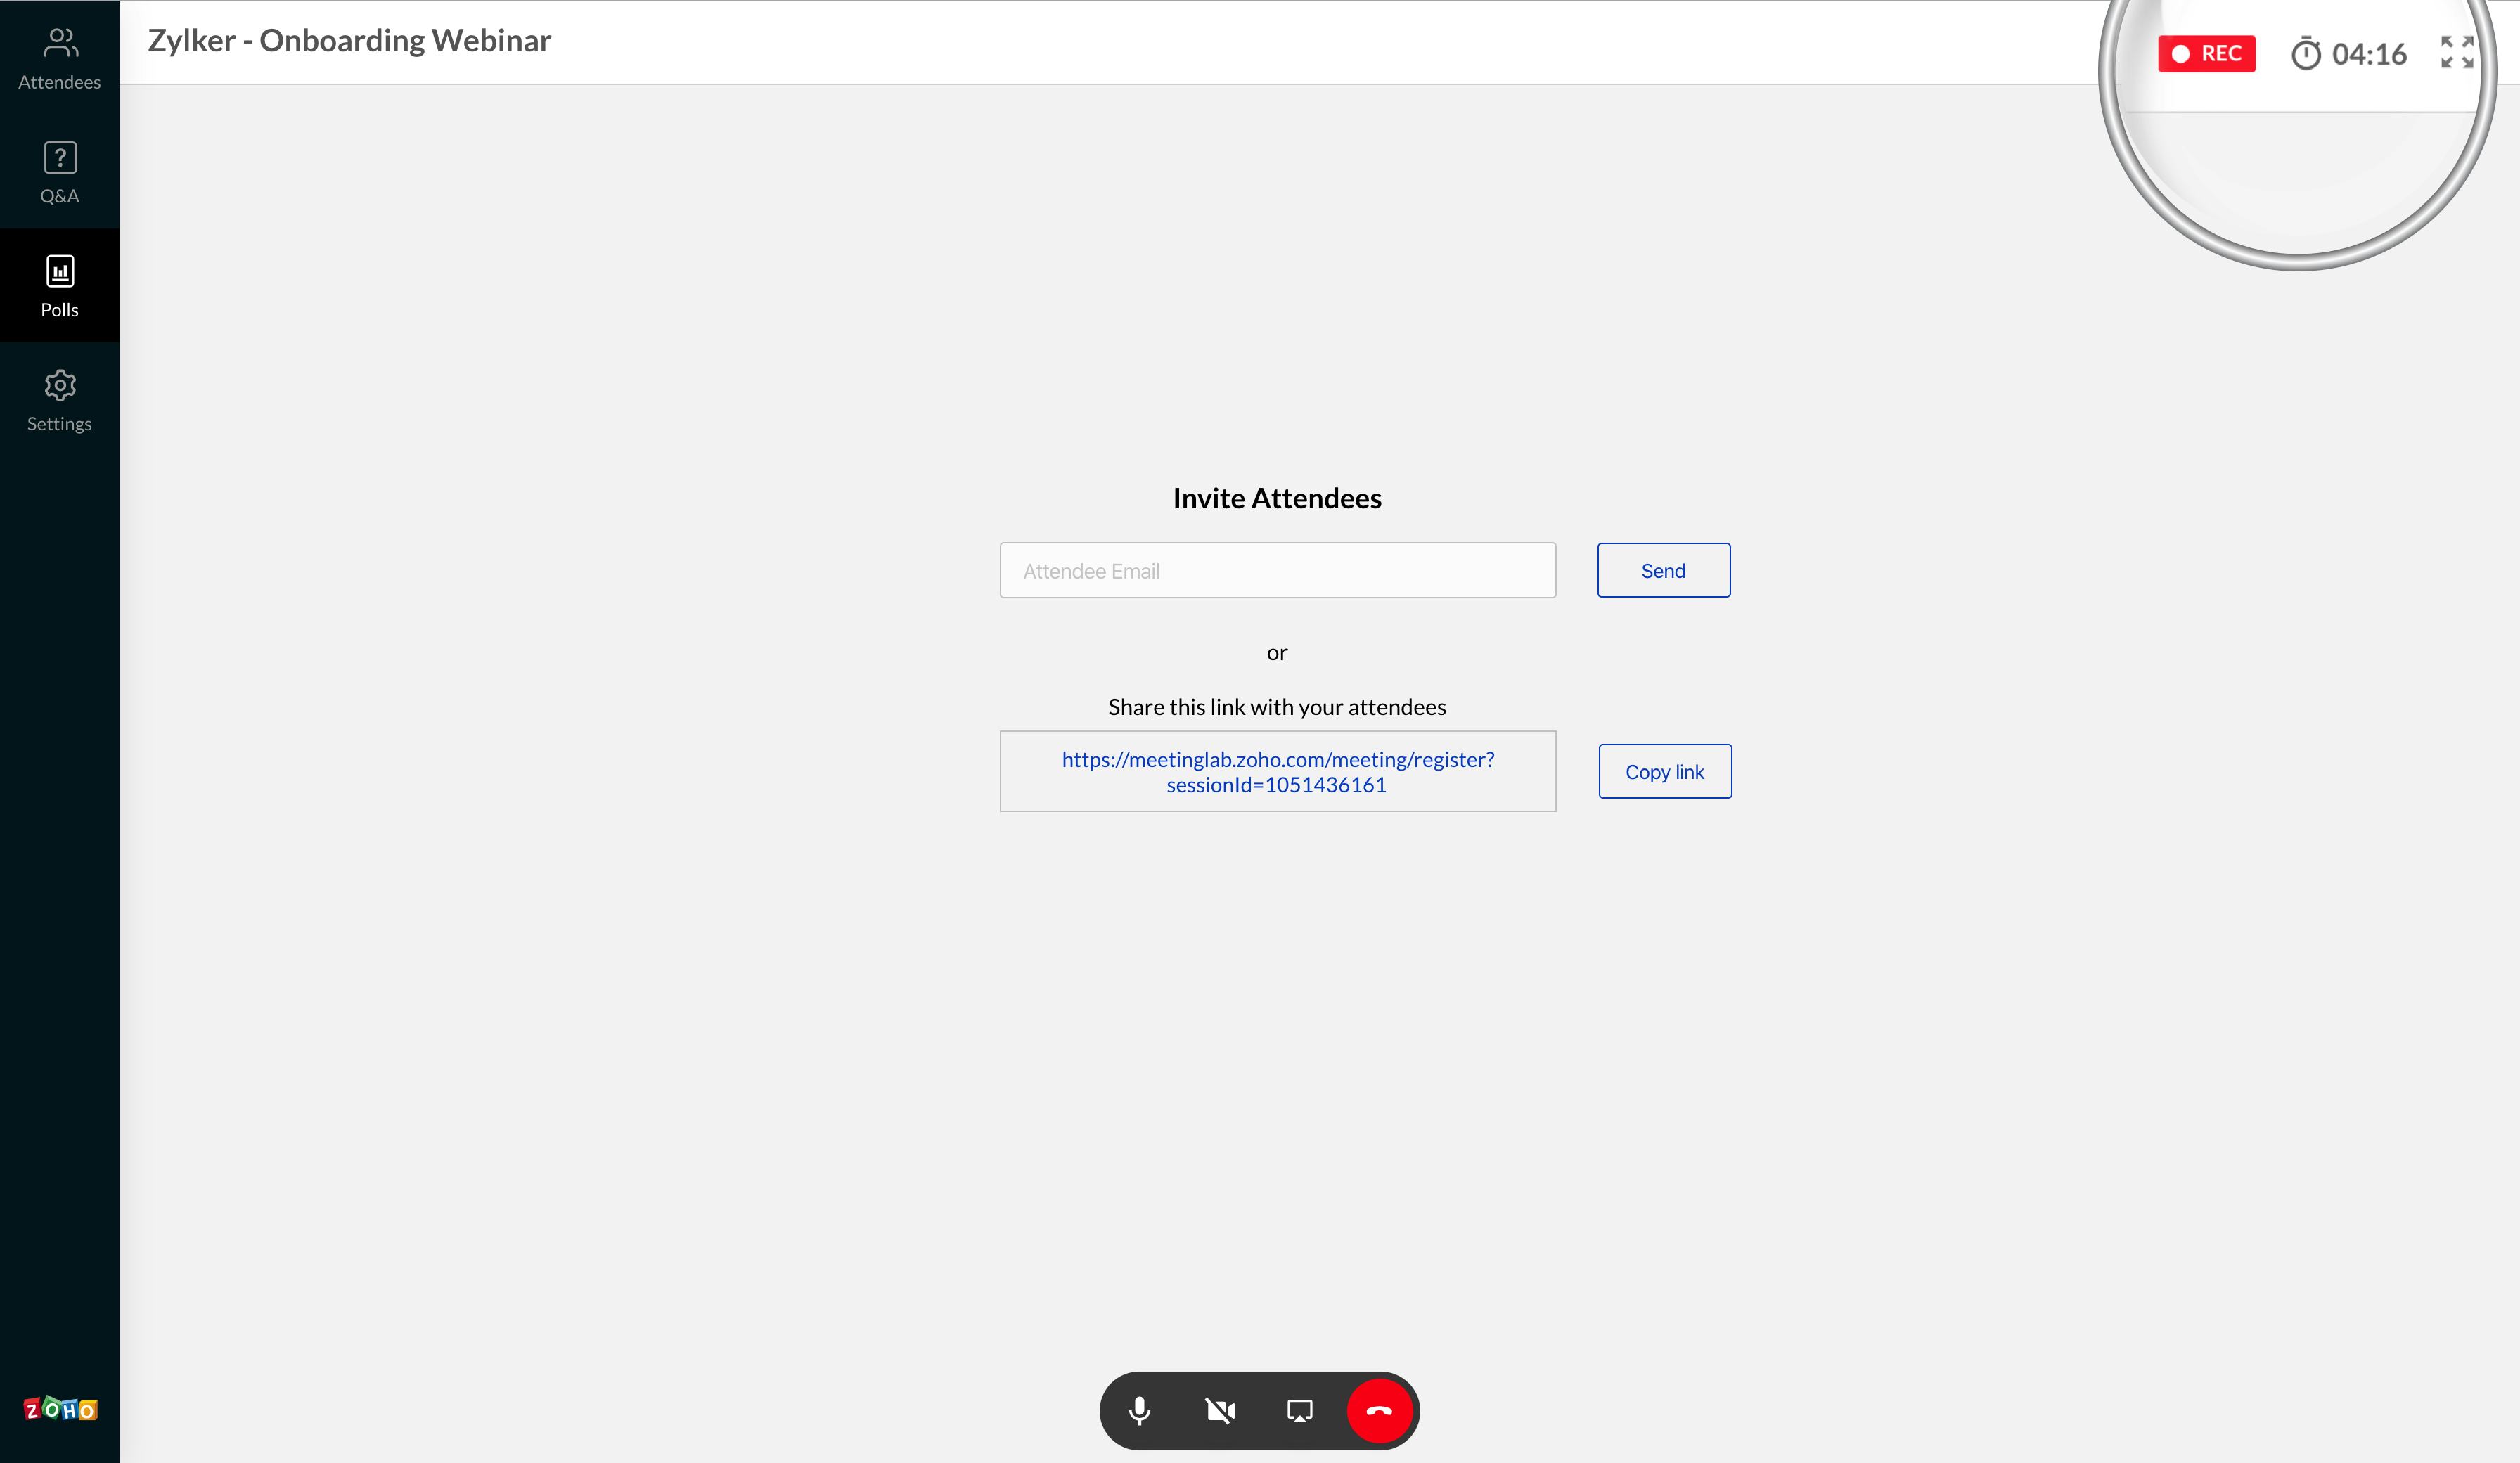2520x1463 pixels.
Task: Open the Q&A panel
Action: coord(59,172)
